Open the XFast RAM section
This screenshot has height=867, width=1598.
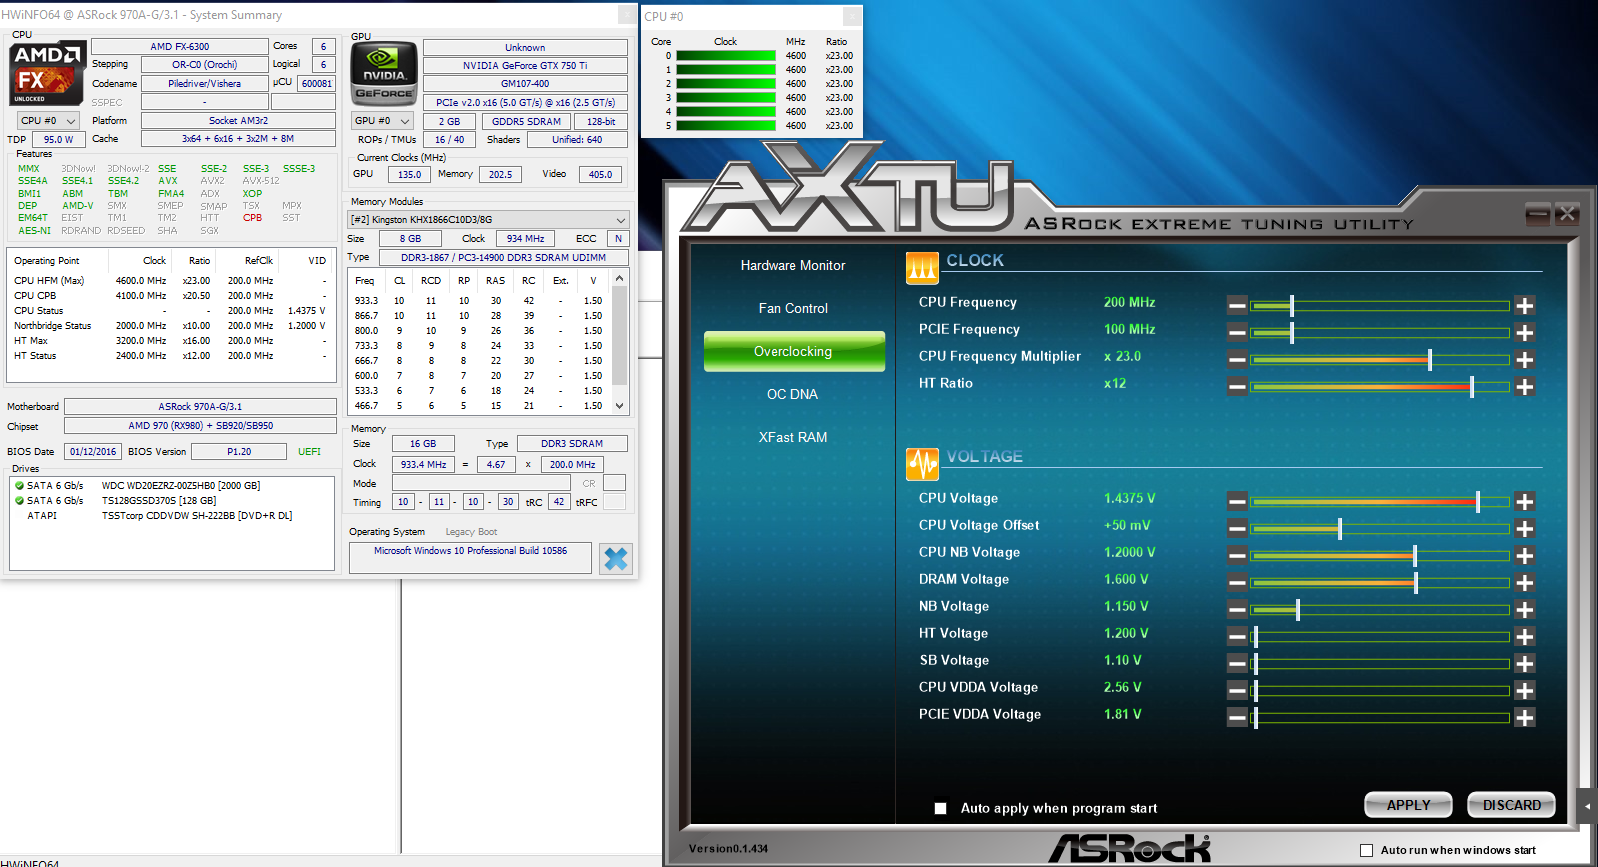[793, 437]
